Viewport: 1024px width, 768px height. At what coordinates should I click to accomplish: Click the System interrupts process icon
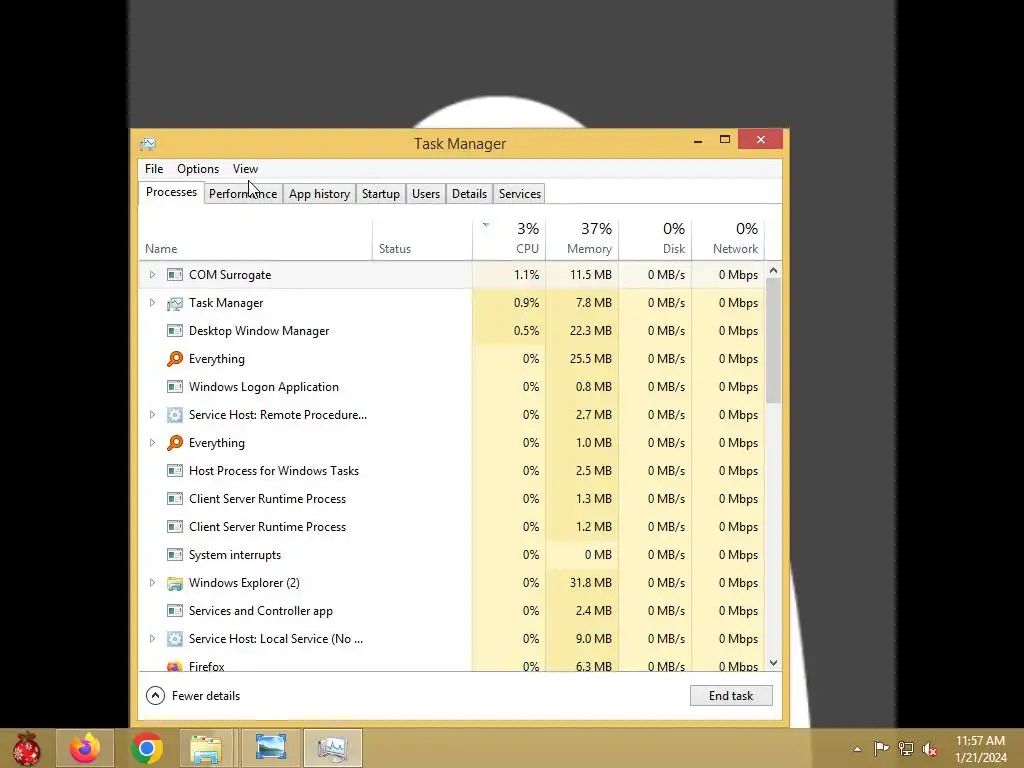point(174,555)
